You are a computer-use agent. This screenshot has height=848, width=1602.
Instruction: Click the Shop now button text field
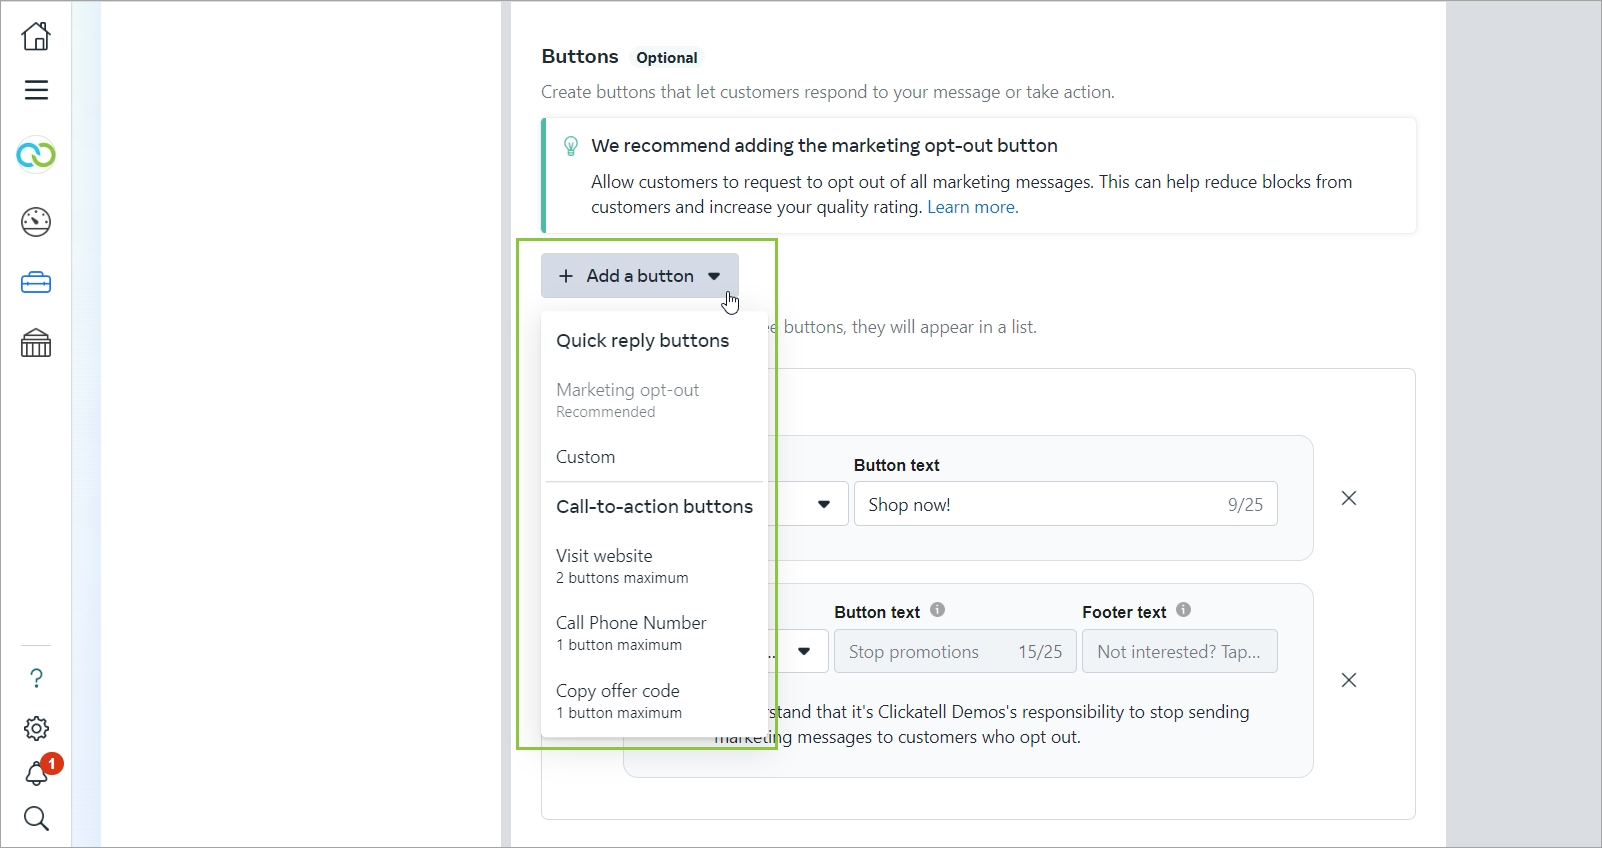pyautogui.click(x=1040, y=505)
